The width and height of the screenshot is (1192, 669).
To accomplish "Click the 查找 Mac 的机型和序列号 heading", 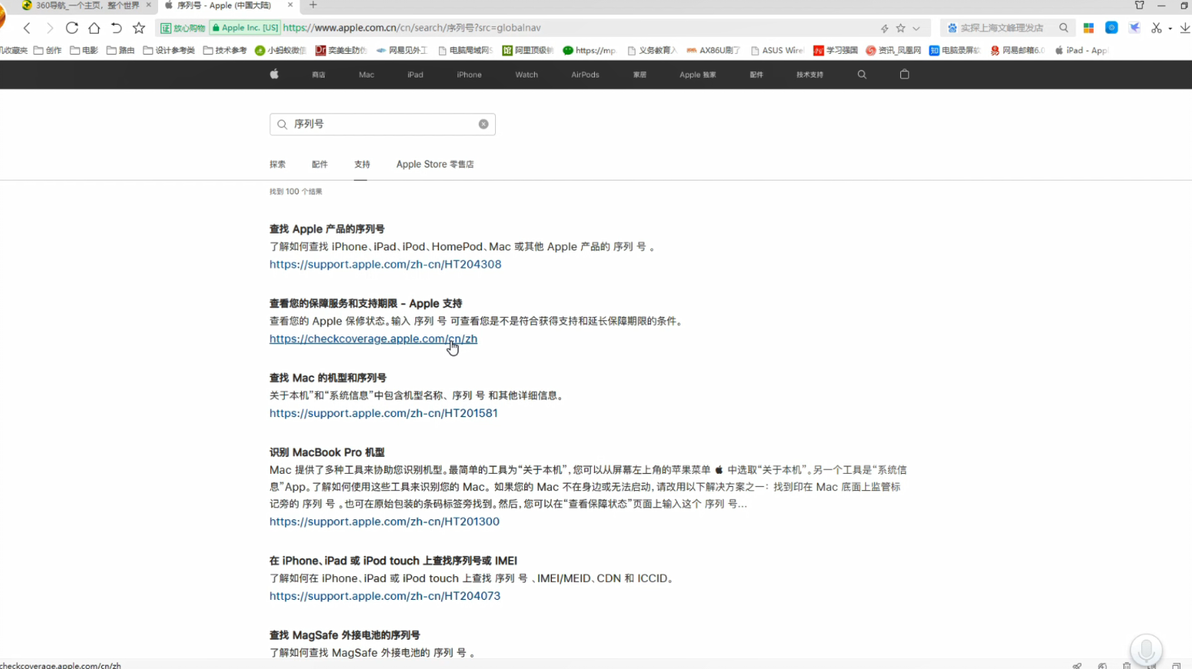I will [328, 378].
